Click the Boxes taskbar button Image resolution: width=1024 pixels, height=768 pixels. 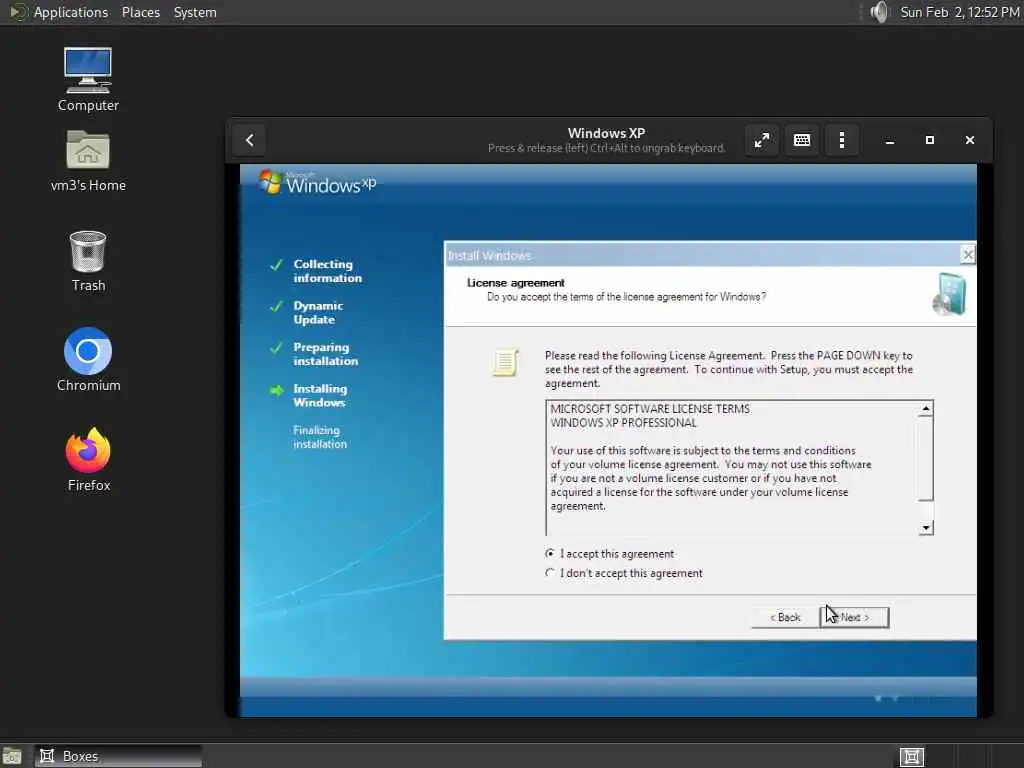click(x=118, y=756)
